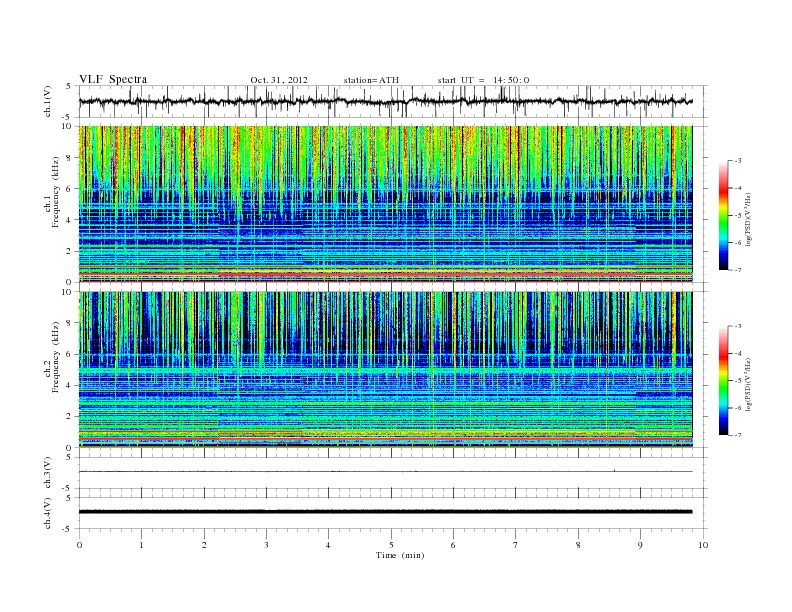Click the "3" tick on the Time axis
The image size is (792, 612).
(266, 545)
